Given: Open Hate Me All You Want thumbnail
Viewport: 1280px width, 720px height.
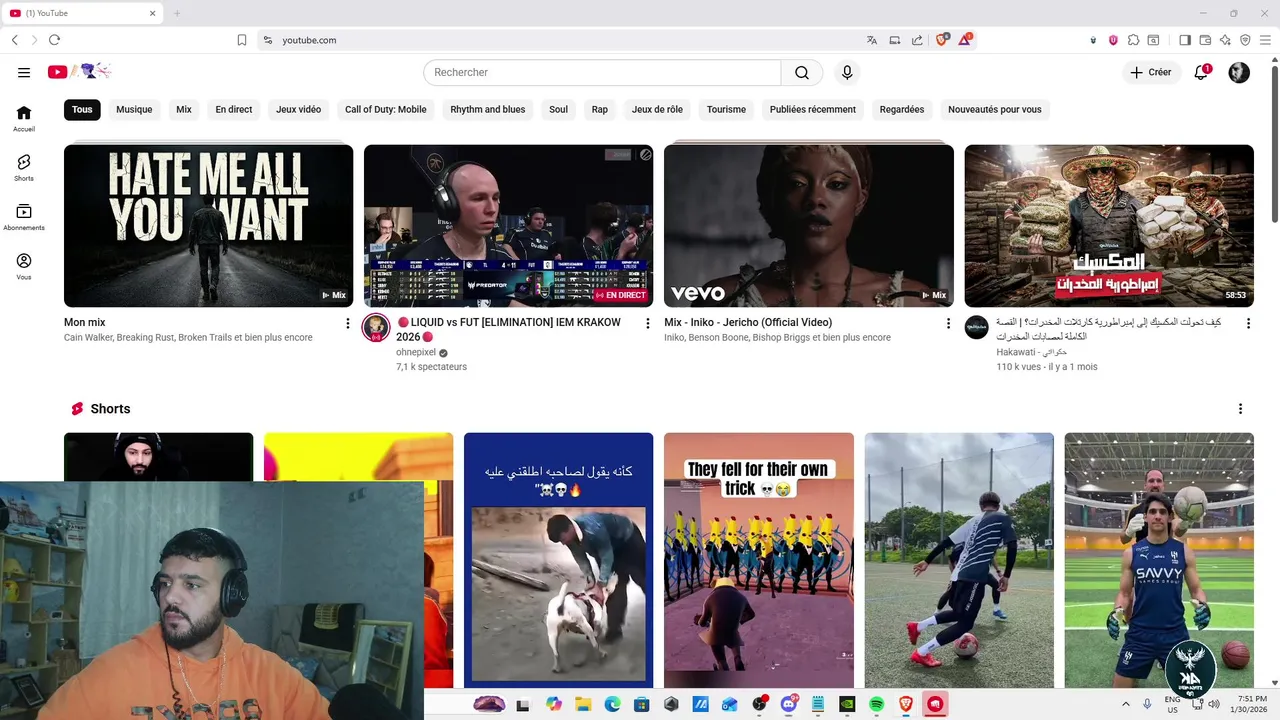Looking at the screenshot, I should pos(208,226).
